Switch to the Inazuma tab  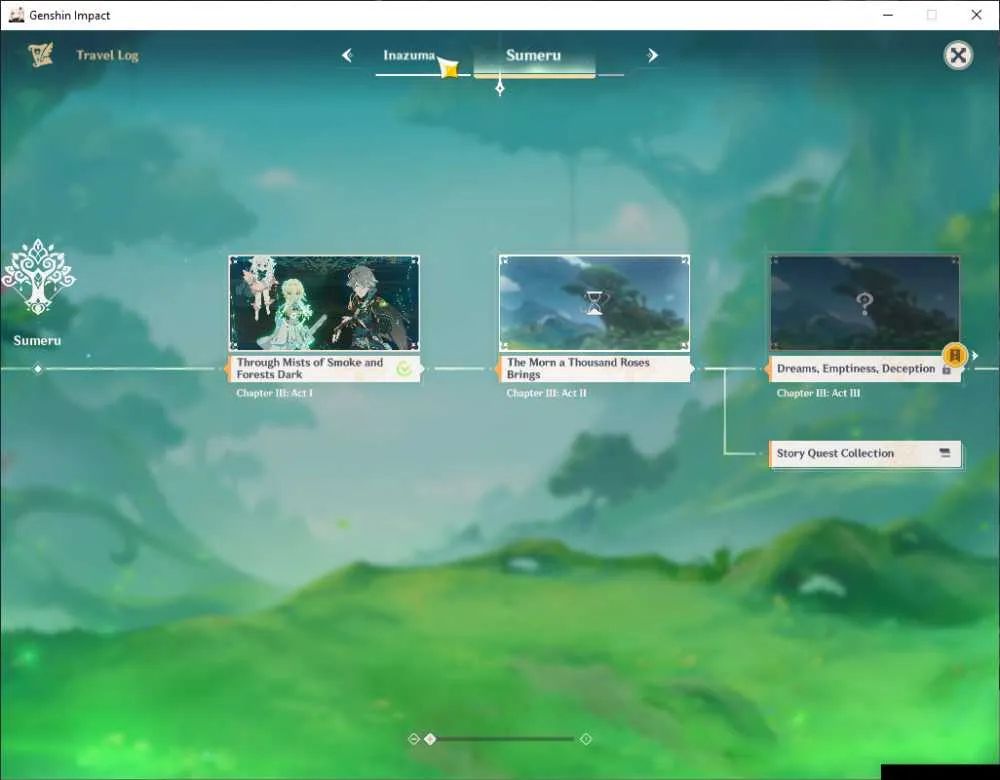coord(409,55)
